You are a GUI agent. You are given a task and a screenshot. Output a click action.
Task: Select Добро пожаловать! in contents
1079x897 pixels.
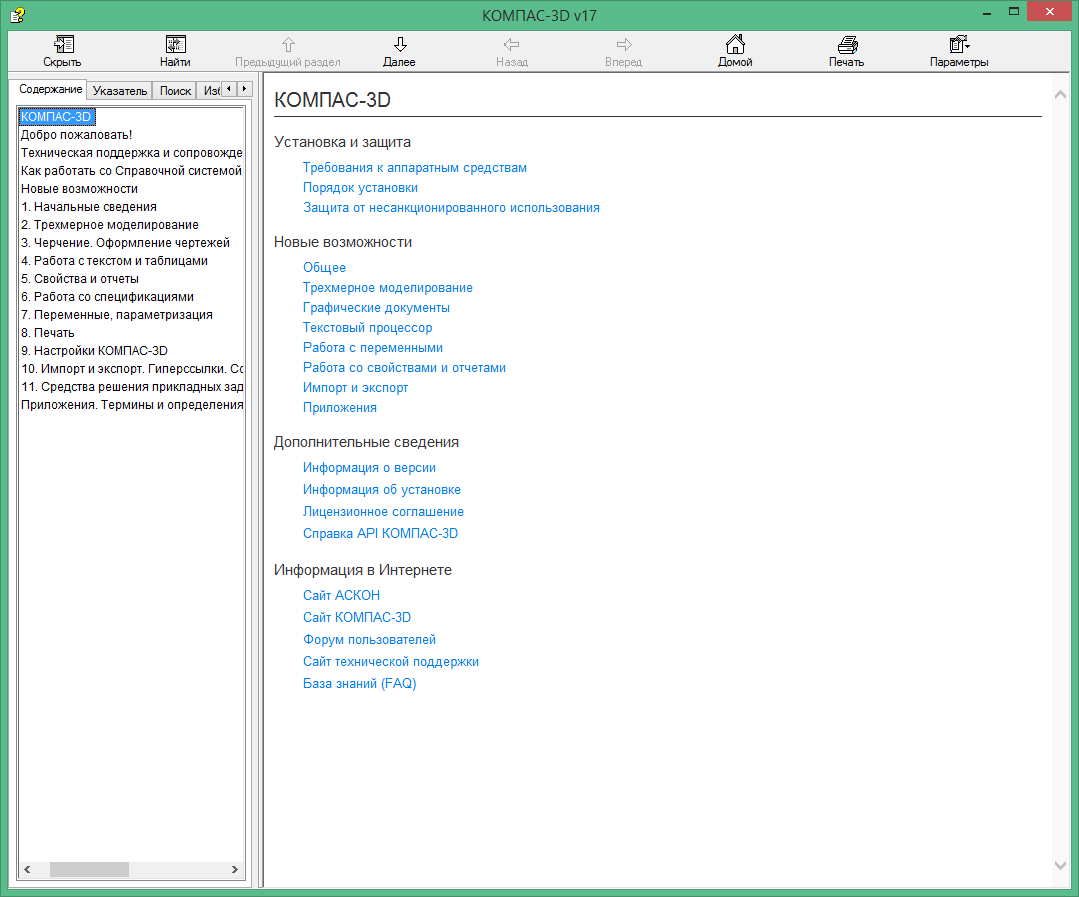click(x=76, y=135)
